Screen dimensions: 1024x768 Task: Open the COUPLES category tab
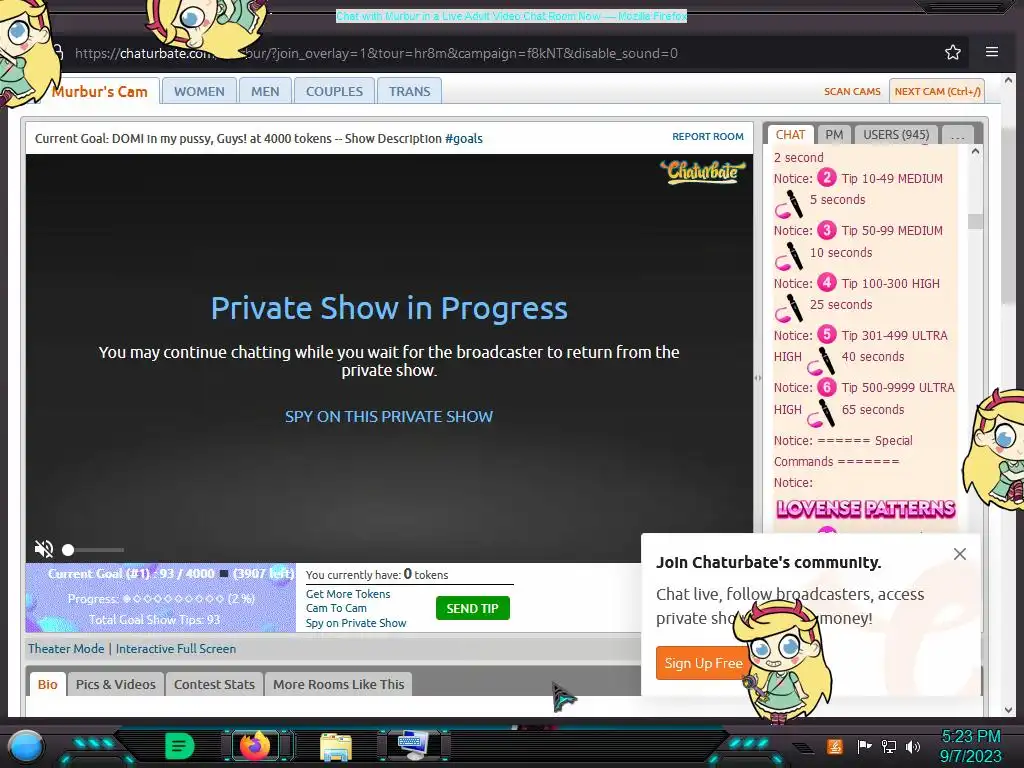334,91
